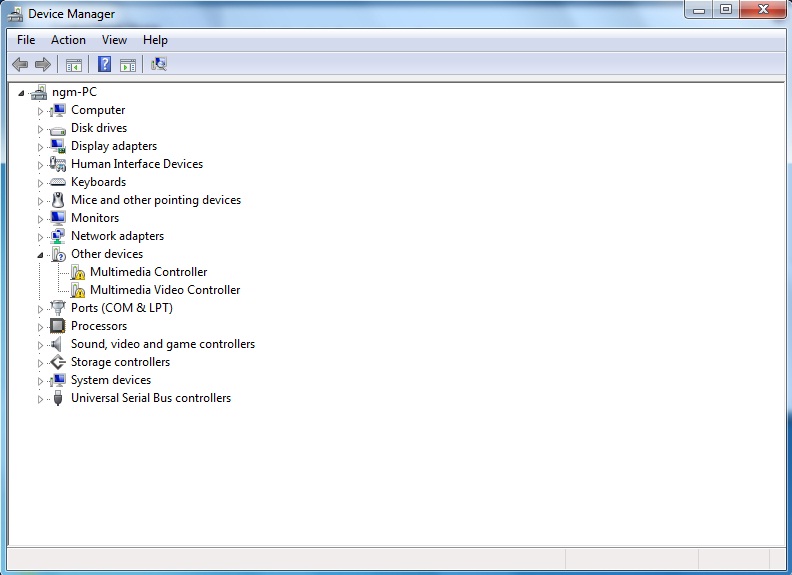Screen dimensions: 792x575
Task: Click the Ports (COM & LPT) icon
Action: click(x=58, y=308)
